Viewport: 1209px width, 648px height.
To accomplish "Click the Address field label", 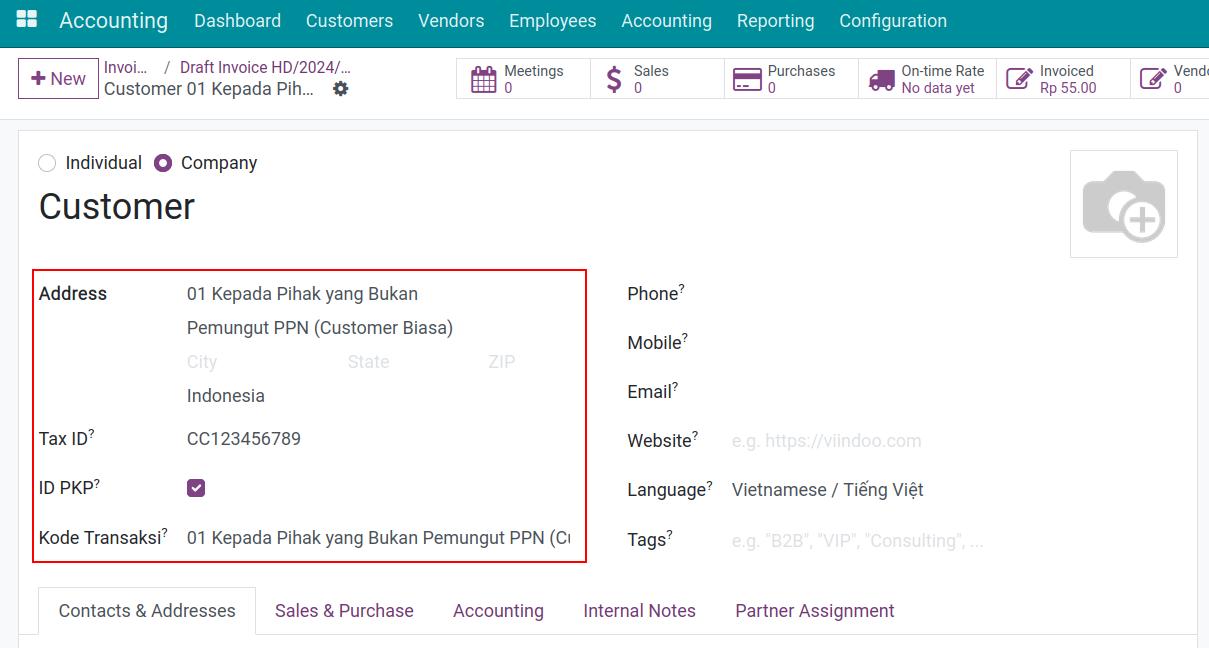I will [x=73, y=294].
